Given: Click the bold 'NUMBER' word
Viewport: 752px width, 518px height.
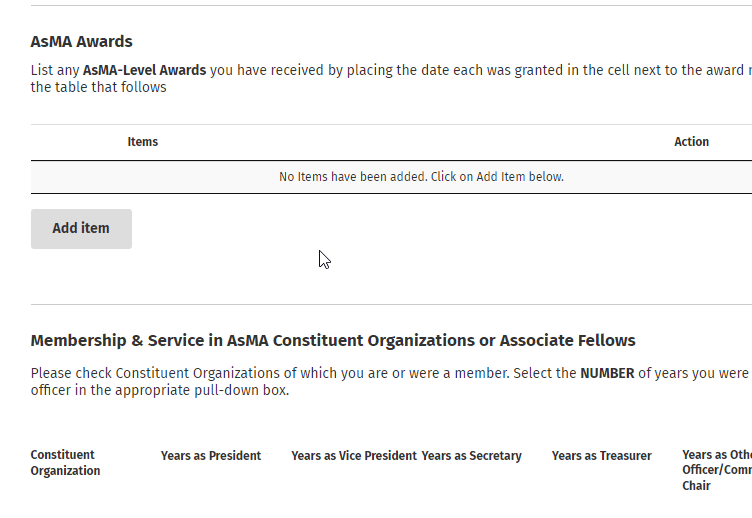Looking at the screenshot, I should click(x=607, y=373).
